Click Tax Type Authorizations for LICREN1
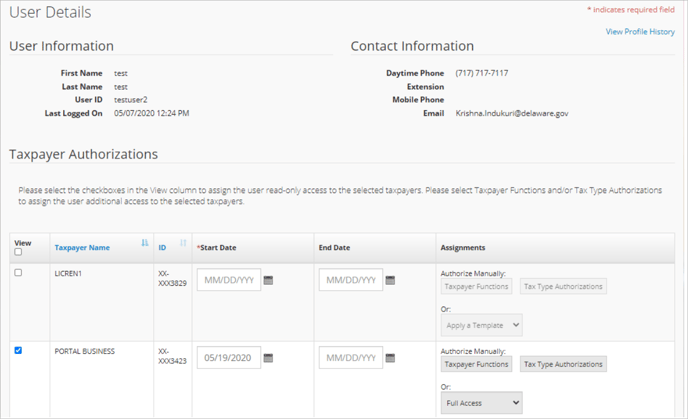Screen dimensions: 688x419 click(x=563, y=286)
